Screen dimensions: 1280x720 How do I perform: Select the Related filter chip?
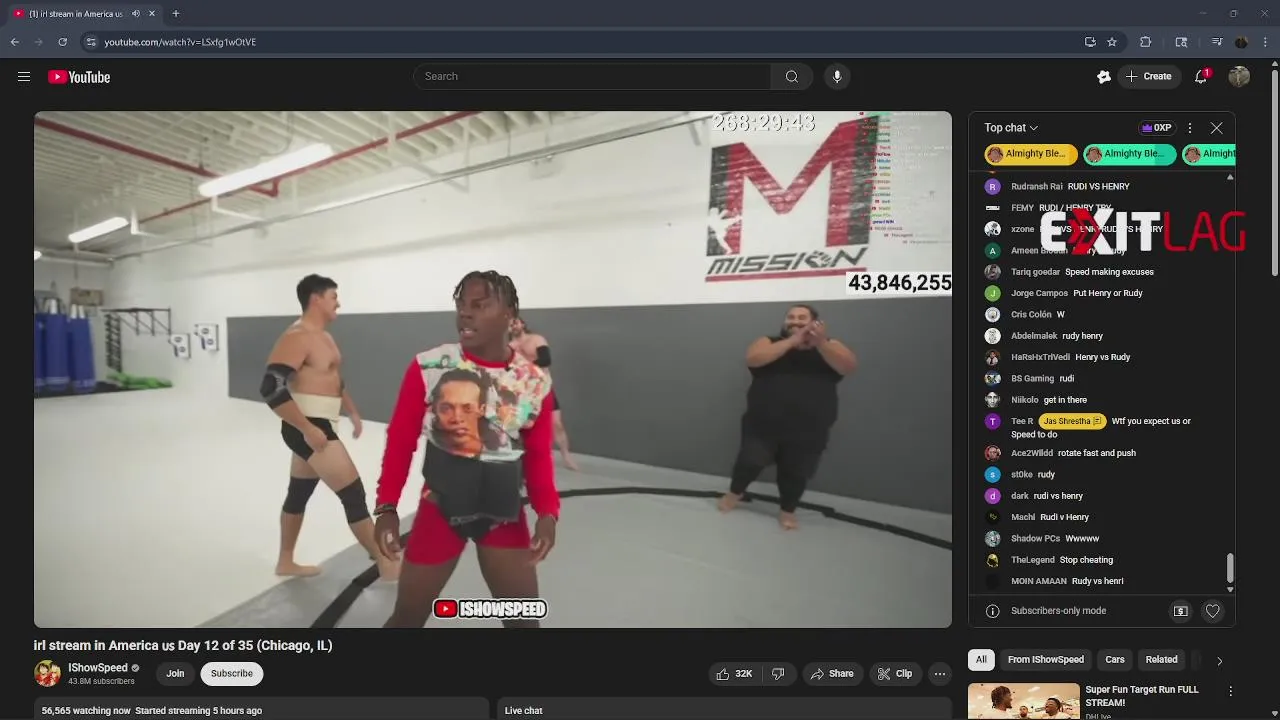click(x=1161, y=660)
